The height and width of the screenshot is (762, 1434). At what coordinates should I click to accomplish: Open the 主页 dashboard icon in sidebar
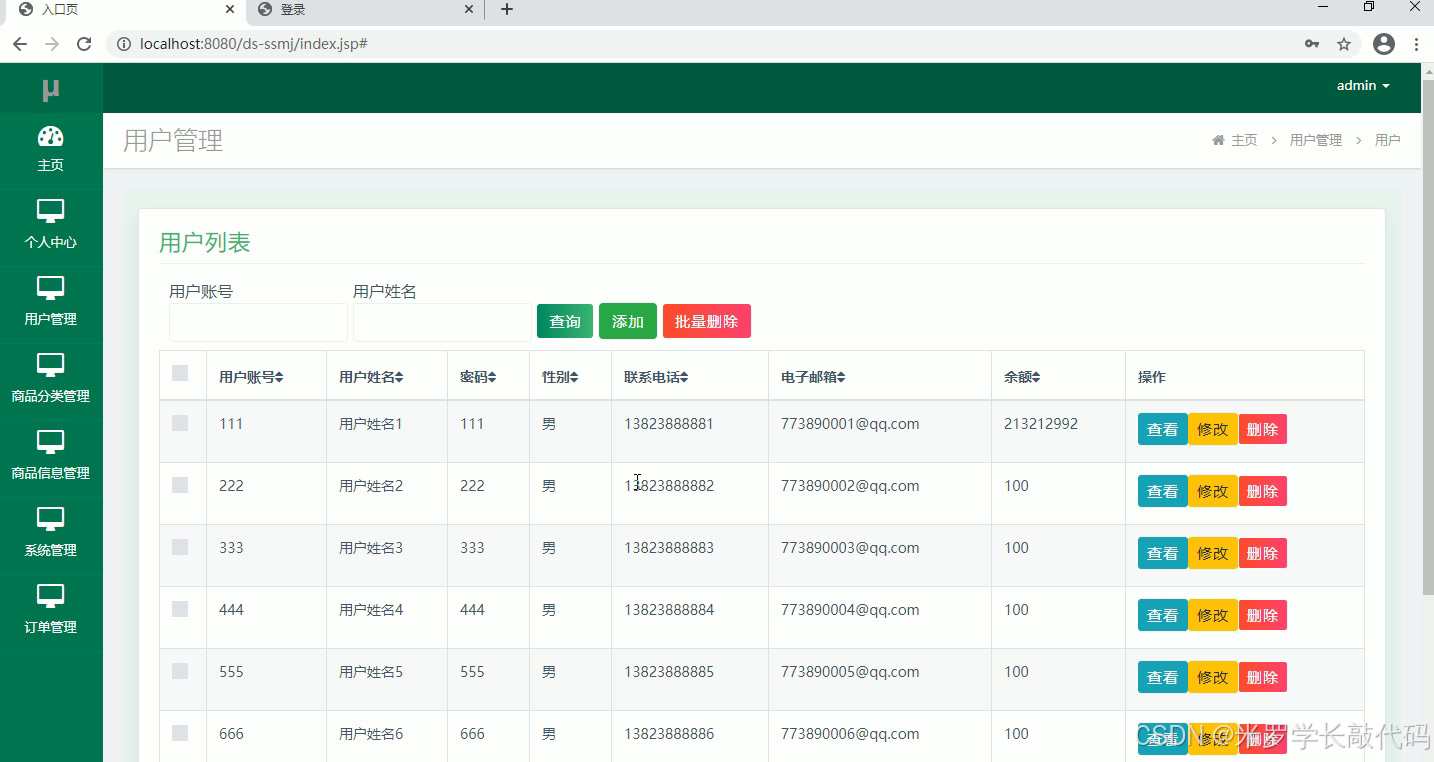[x=50, y=137]
